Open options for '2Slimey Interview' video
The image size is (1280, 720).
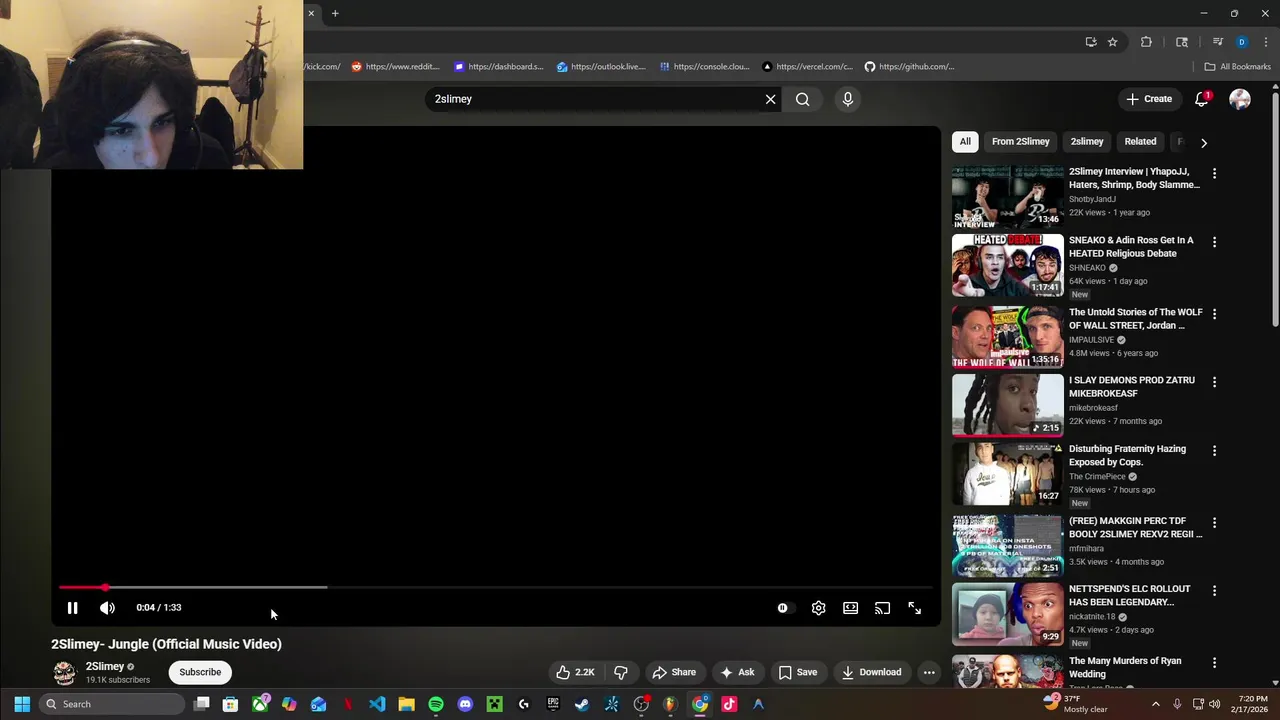(x=1214, y=173)
